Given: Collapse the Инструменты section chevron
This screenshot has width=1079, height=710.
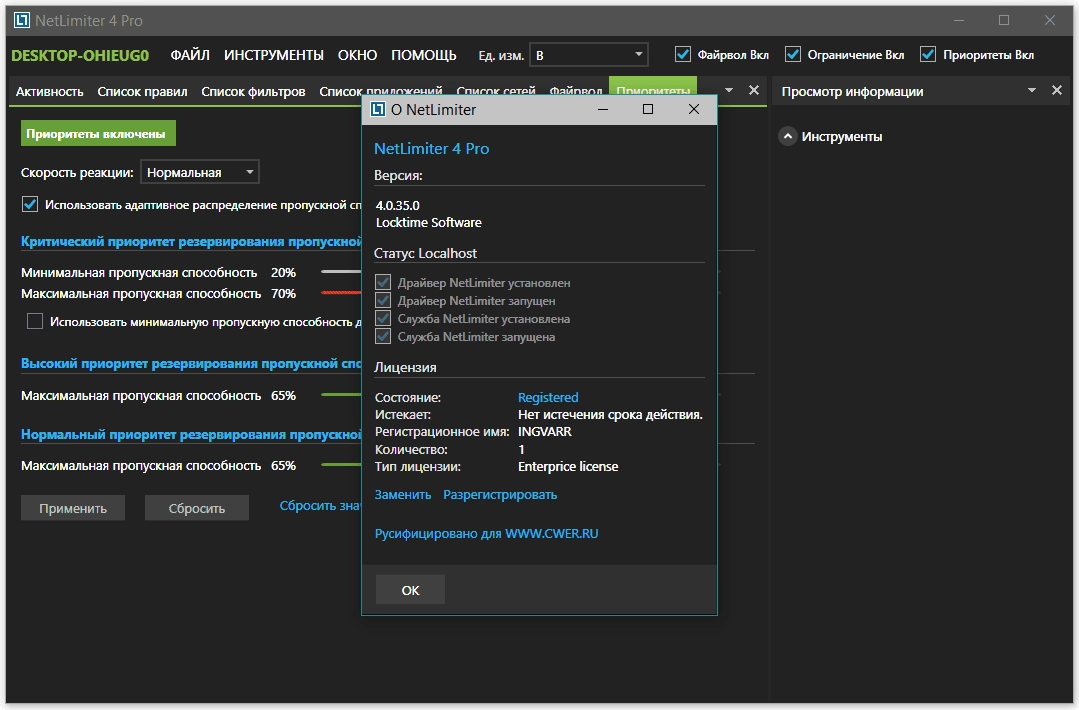Looking at the screenshot, I should [788, 136].
